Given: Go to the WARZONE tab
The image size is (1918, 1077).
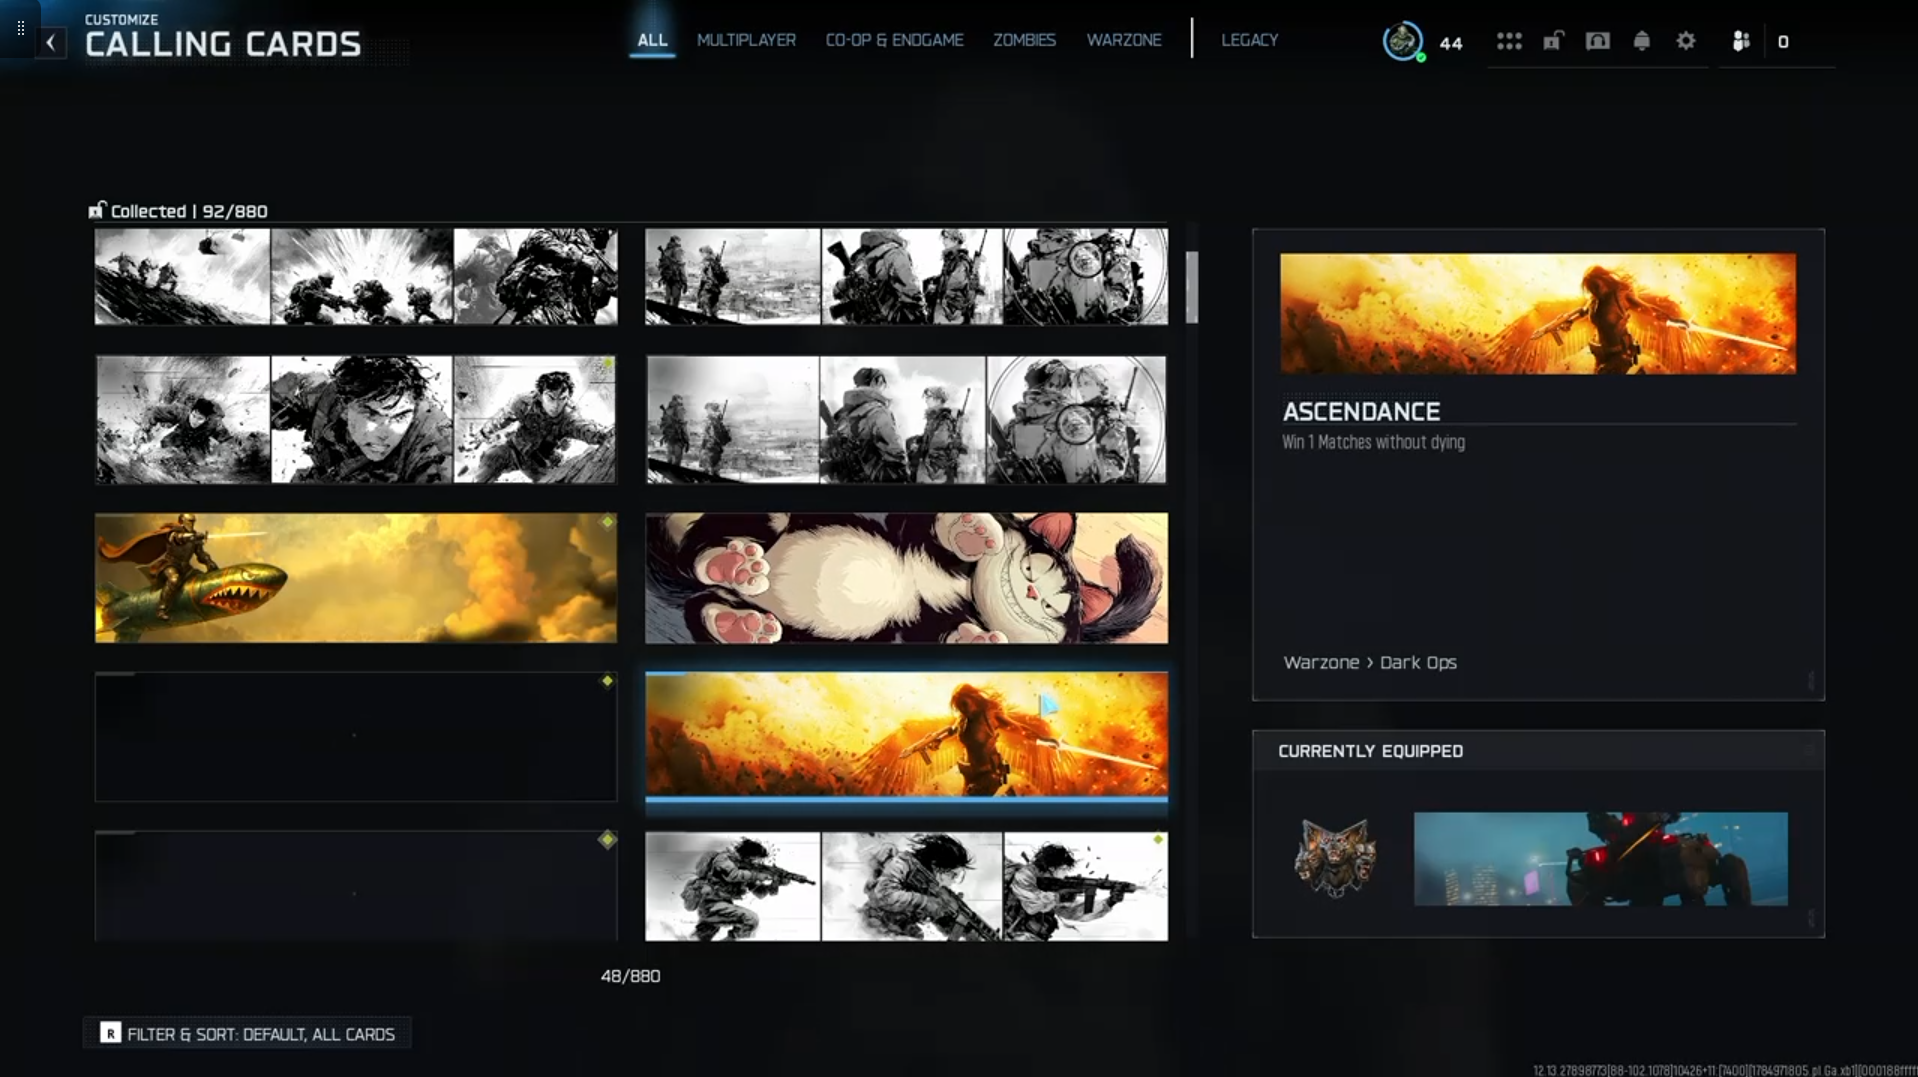Looking at the screenshot, I should [1124, 40].
